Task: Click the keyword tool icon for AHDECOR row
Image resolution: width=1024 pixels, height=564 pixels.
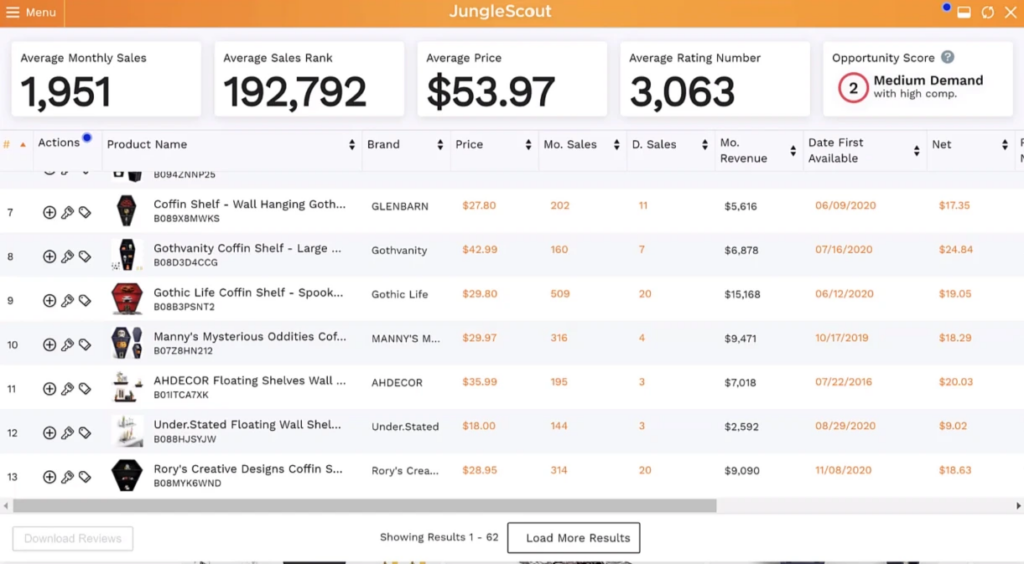Action: pyautogui.click(x=67, y=389)
